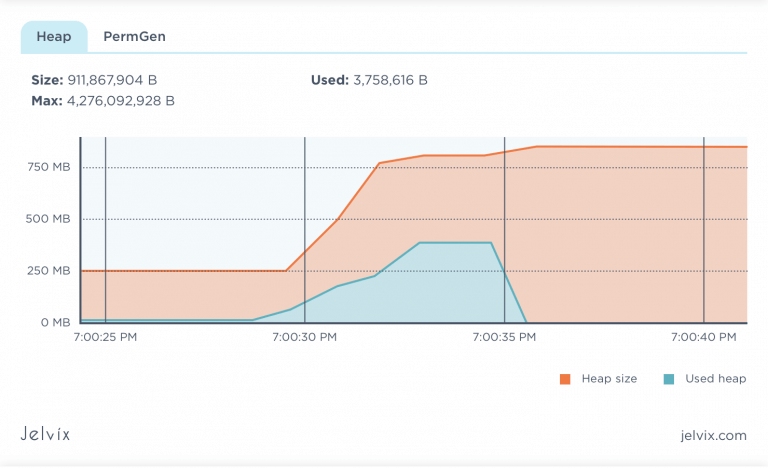Click the Max value 4,276,092,928 B
Viewport: 768px width, 468px height.
click(119, 100)
